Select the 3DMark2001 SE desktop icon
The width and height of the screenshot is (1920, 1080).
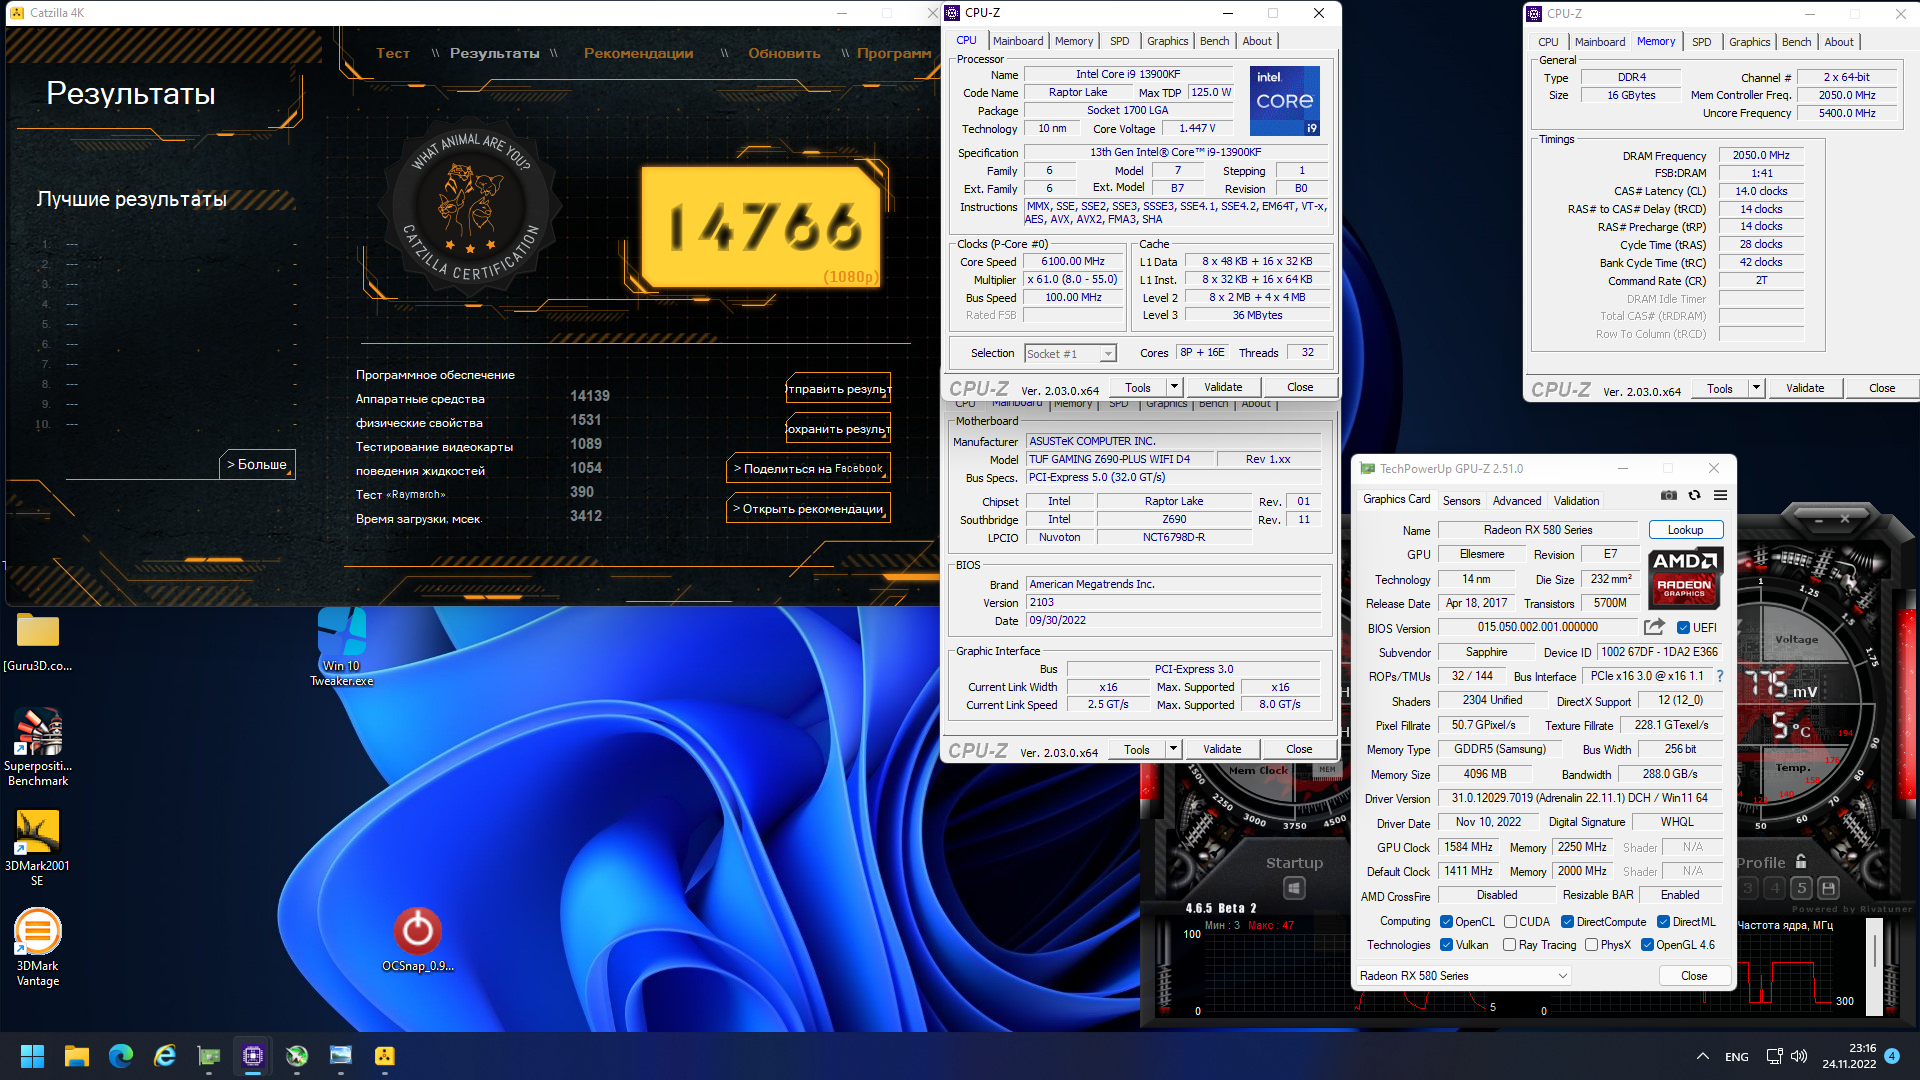(38, 847)
